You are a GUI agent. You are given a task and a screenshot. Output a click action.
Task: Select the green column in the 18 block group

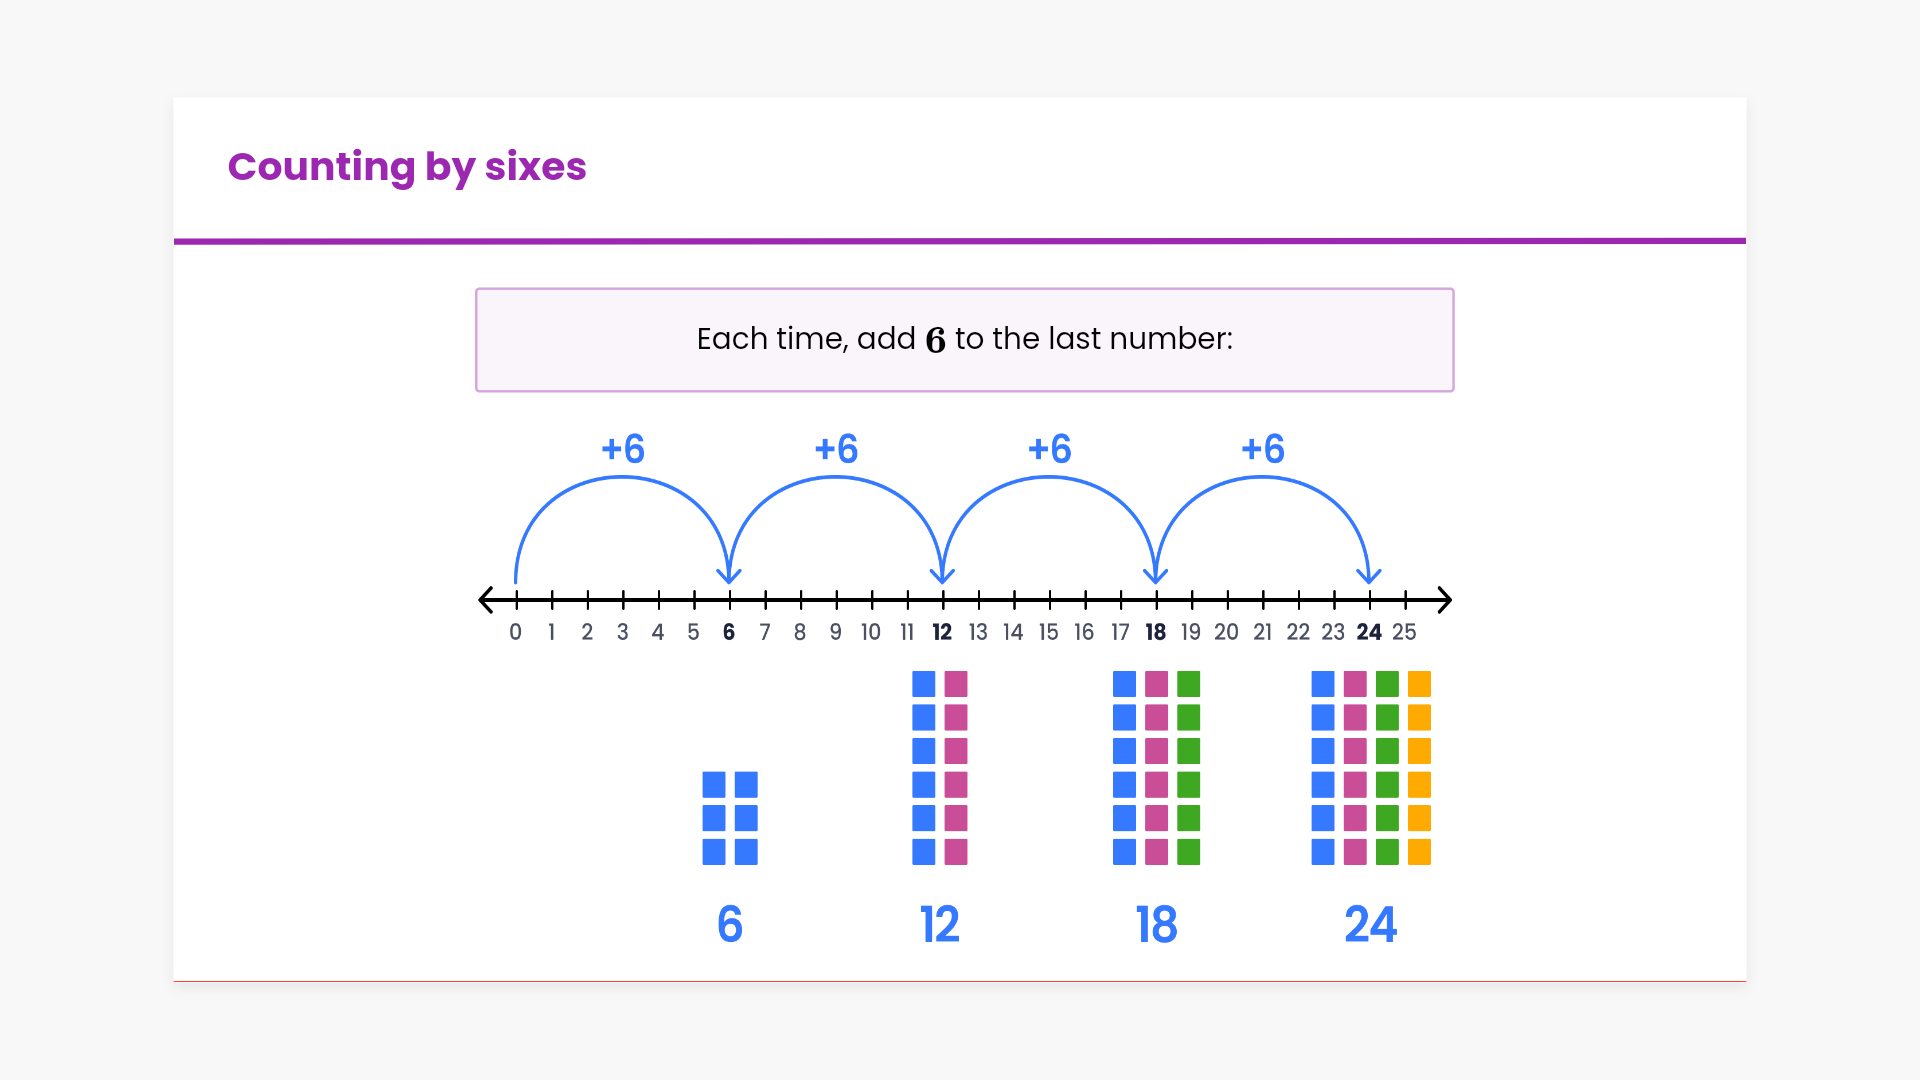point(1188,768)
